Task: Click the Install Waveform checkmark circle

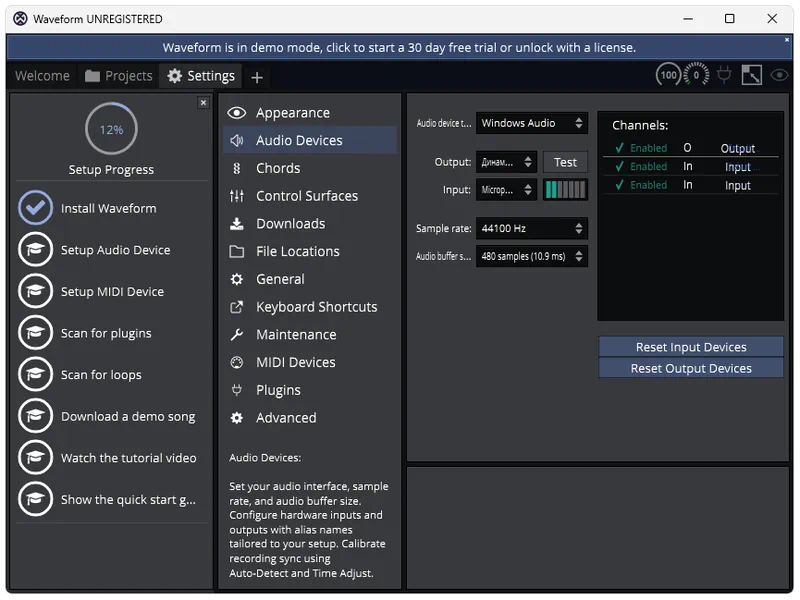Action: (x=35, y=208)
